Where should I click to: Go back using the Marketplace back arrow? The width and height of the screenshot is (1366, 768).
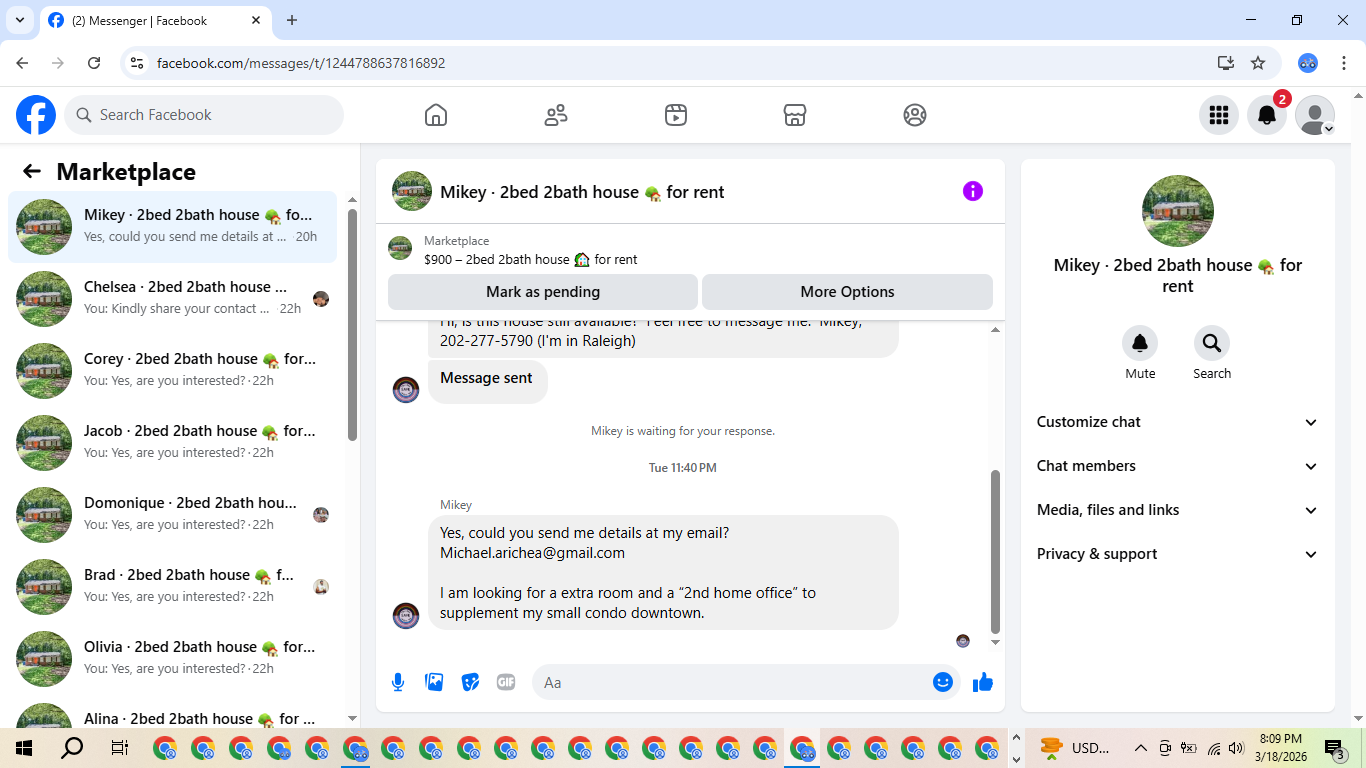(x=32, y=172)
